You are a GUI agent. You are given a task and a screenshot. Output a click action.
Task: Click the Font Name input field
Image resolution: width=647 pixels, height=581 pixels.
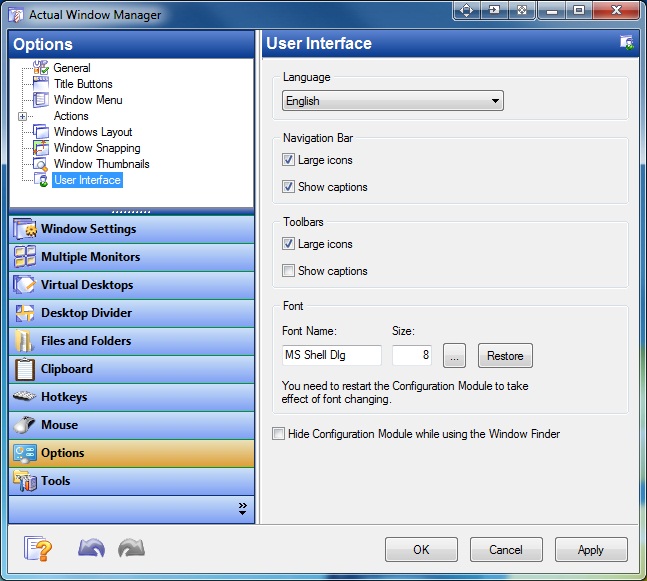(x=332, y=355)
